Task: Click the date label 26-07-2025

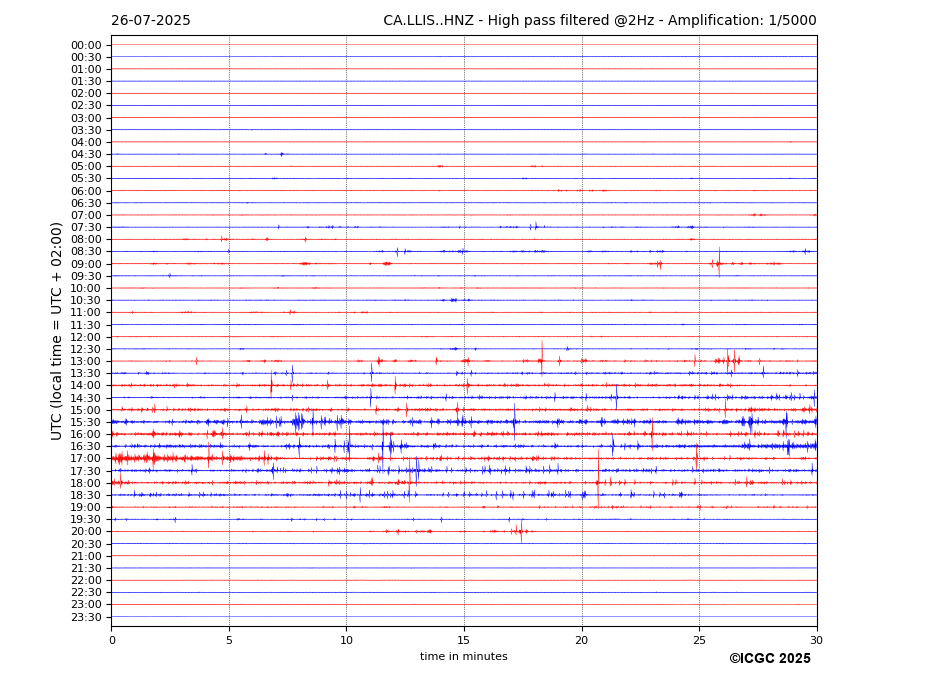Action: (151, 21)
